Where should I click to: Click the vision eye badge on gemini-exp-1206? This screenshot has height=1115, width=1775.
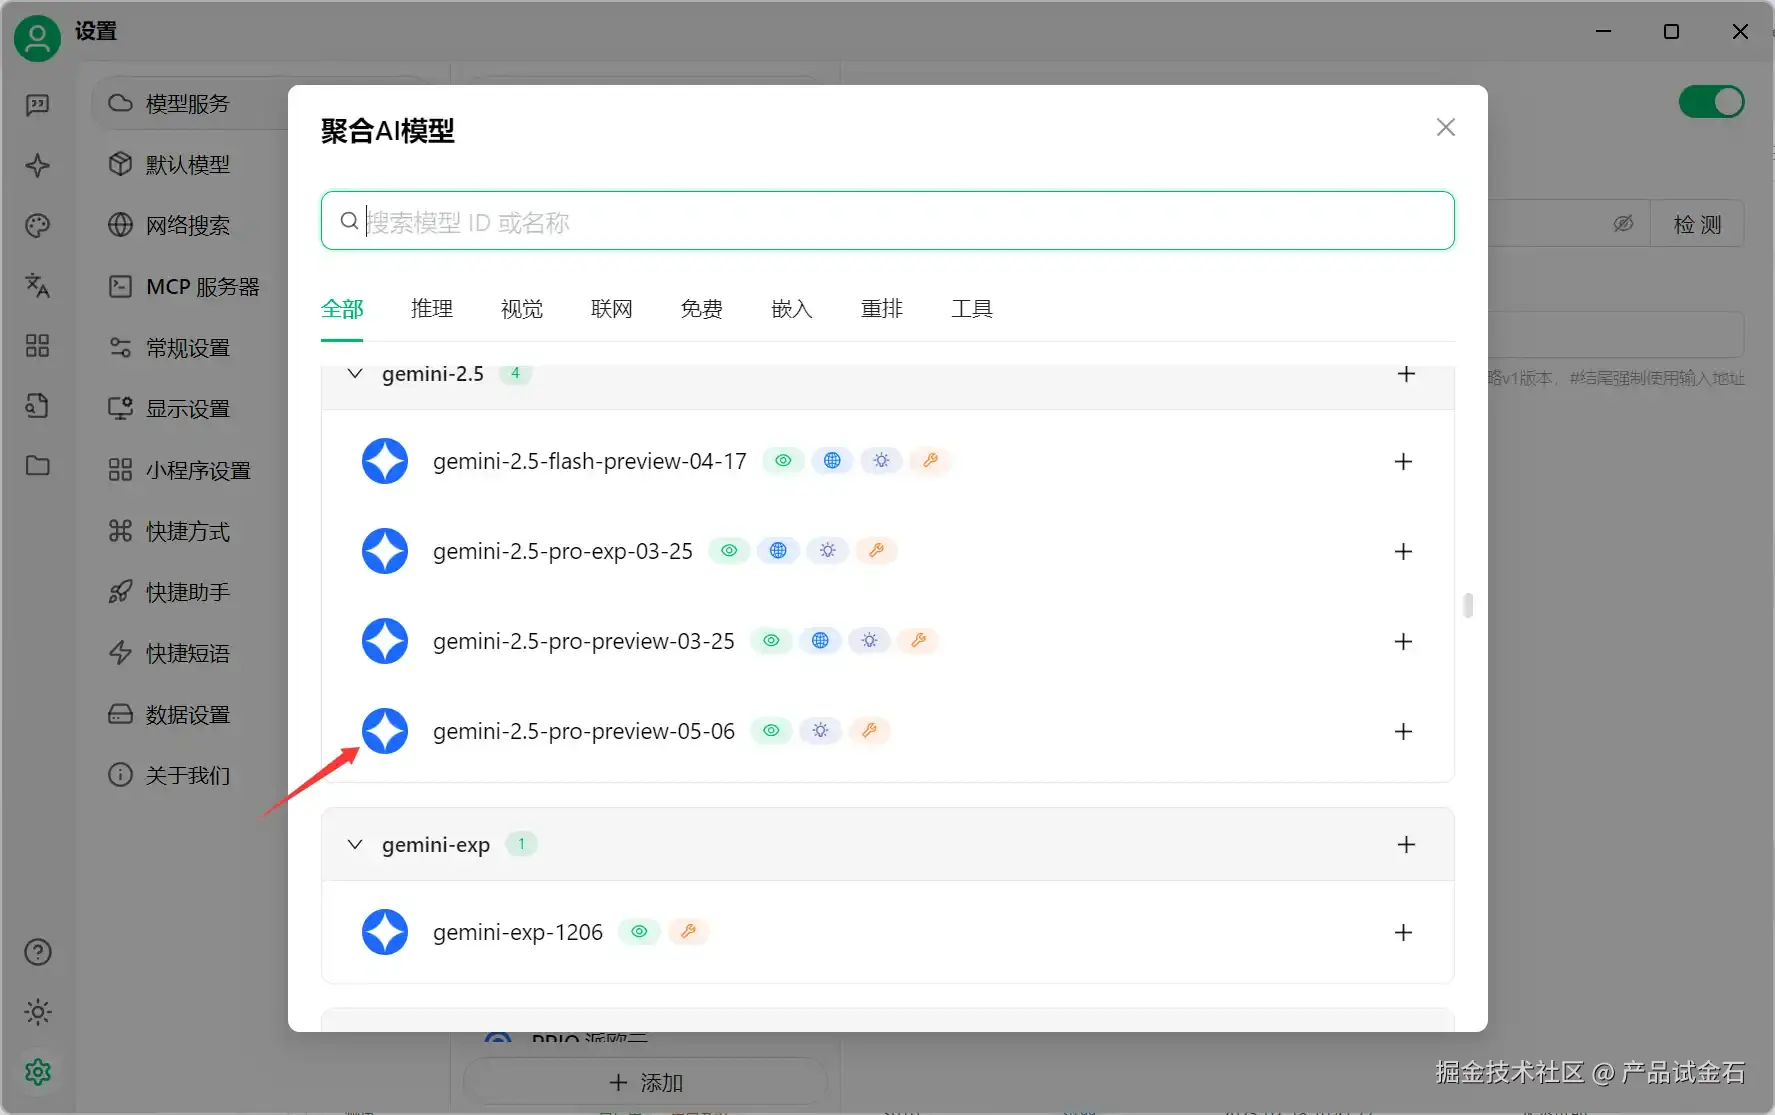(639, 931)
